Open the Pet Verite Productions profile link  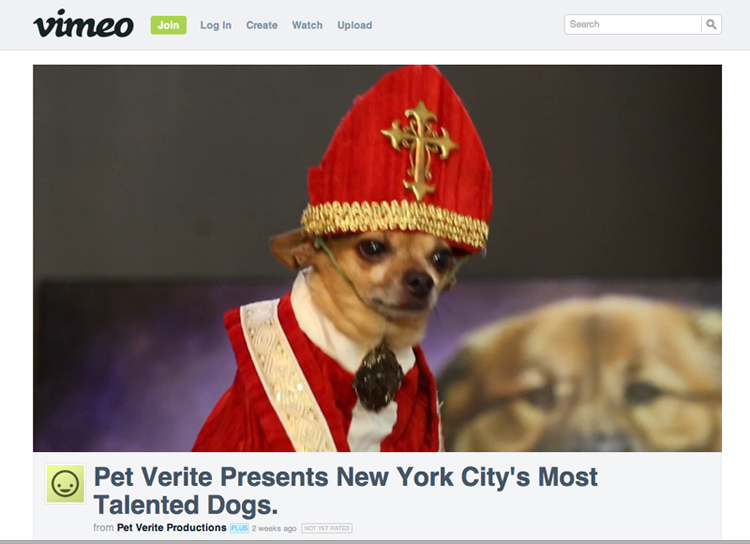[x=172, y=527]
